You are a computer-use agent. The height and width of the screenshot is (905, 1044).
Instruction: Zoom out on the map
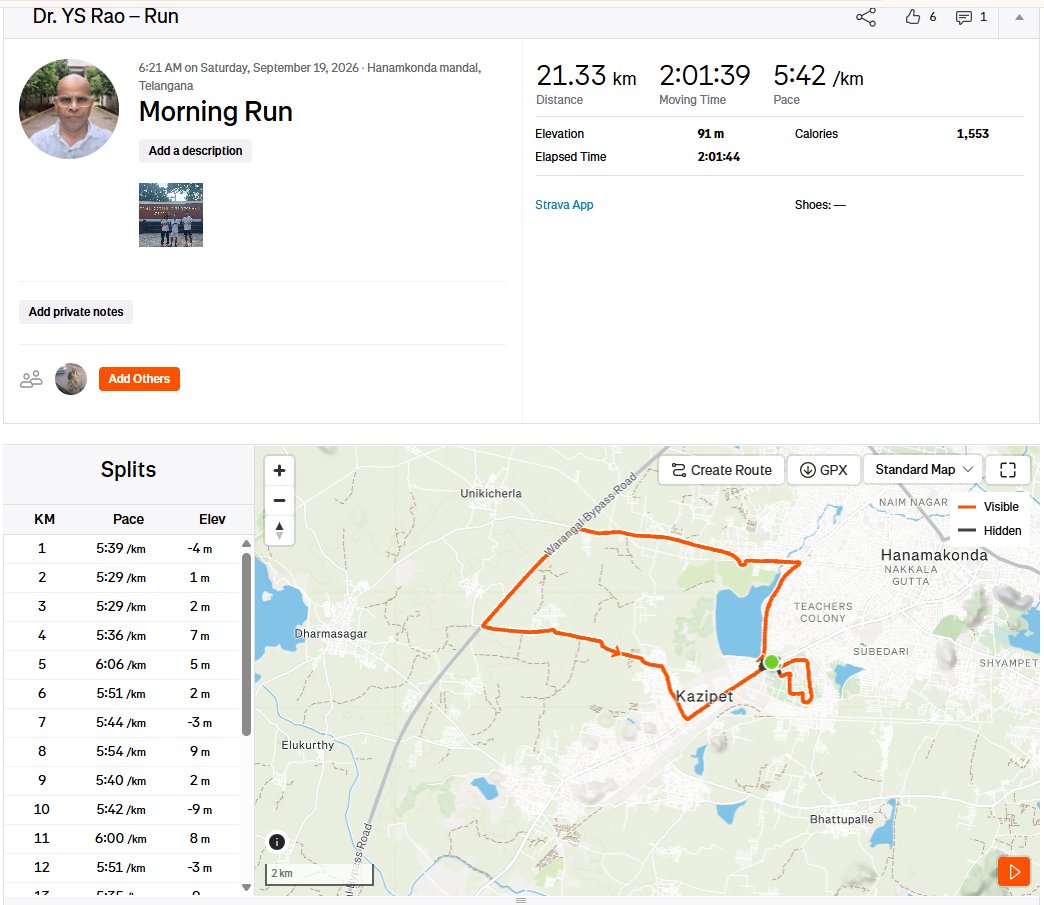pos(280,500)
